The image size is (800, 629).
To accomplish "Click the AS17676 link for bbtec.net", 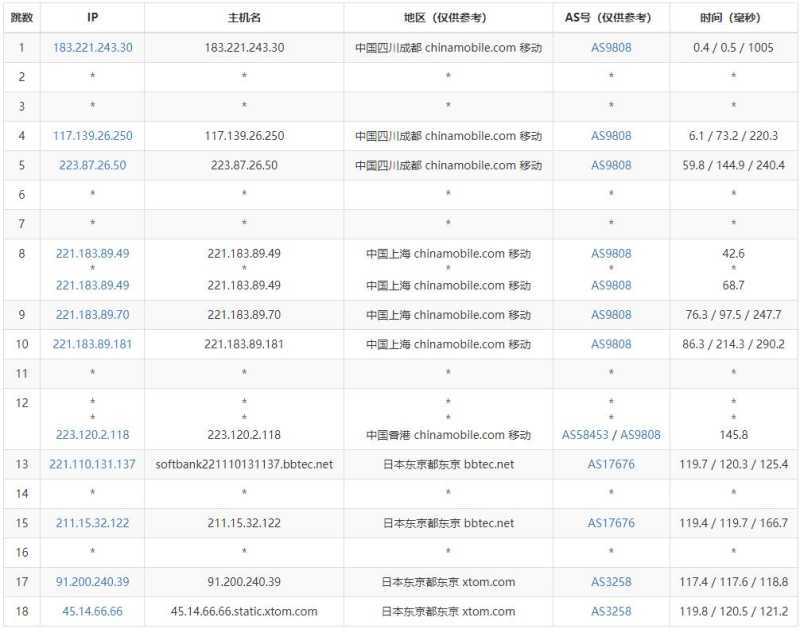I will click(x=610, y=464).
